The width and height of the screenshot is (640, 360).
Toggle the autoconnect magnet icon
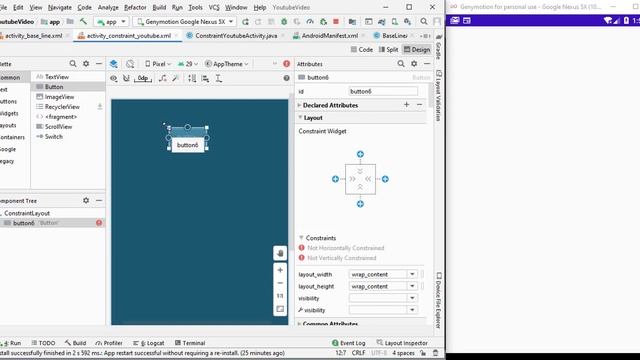coord(127,78)
